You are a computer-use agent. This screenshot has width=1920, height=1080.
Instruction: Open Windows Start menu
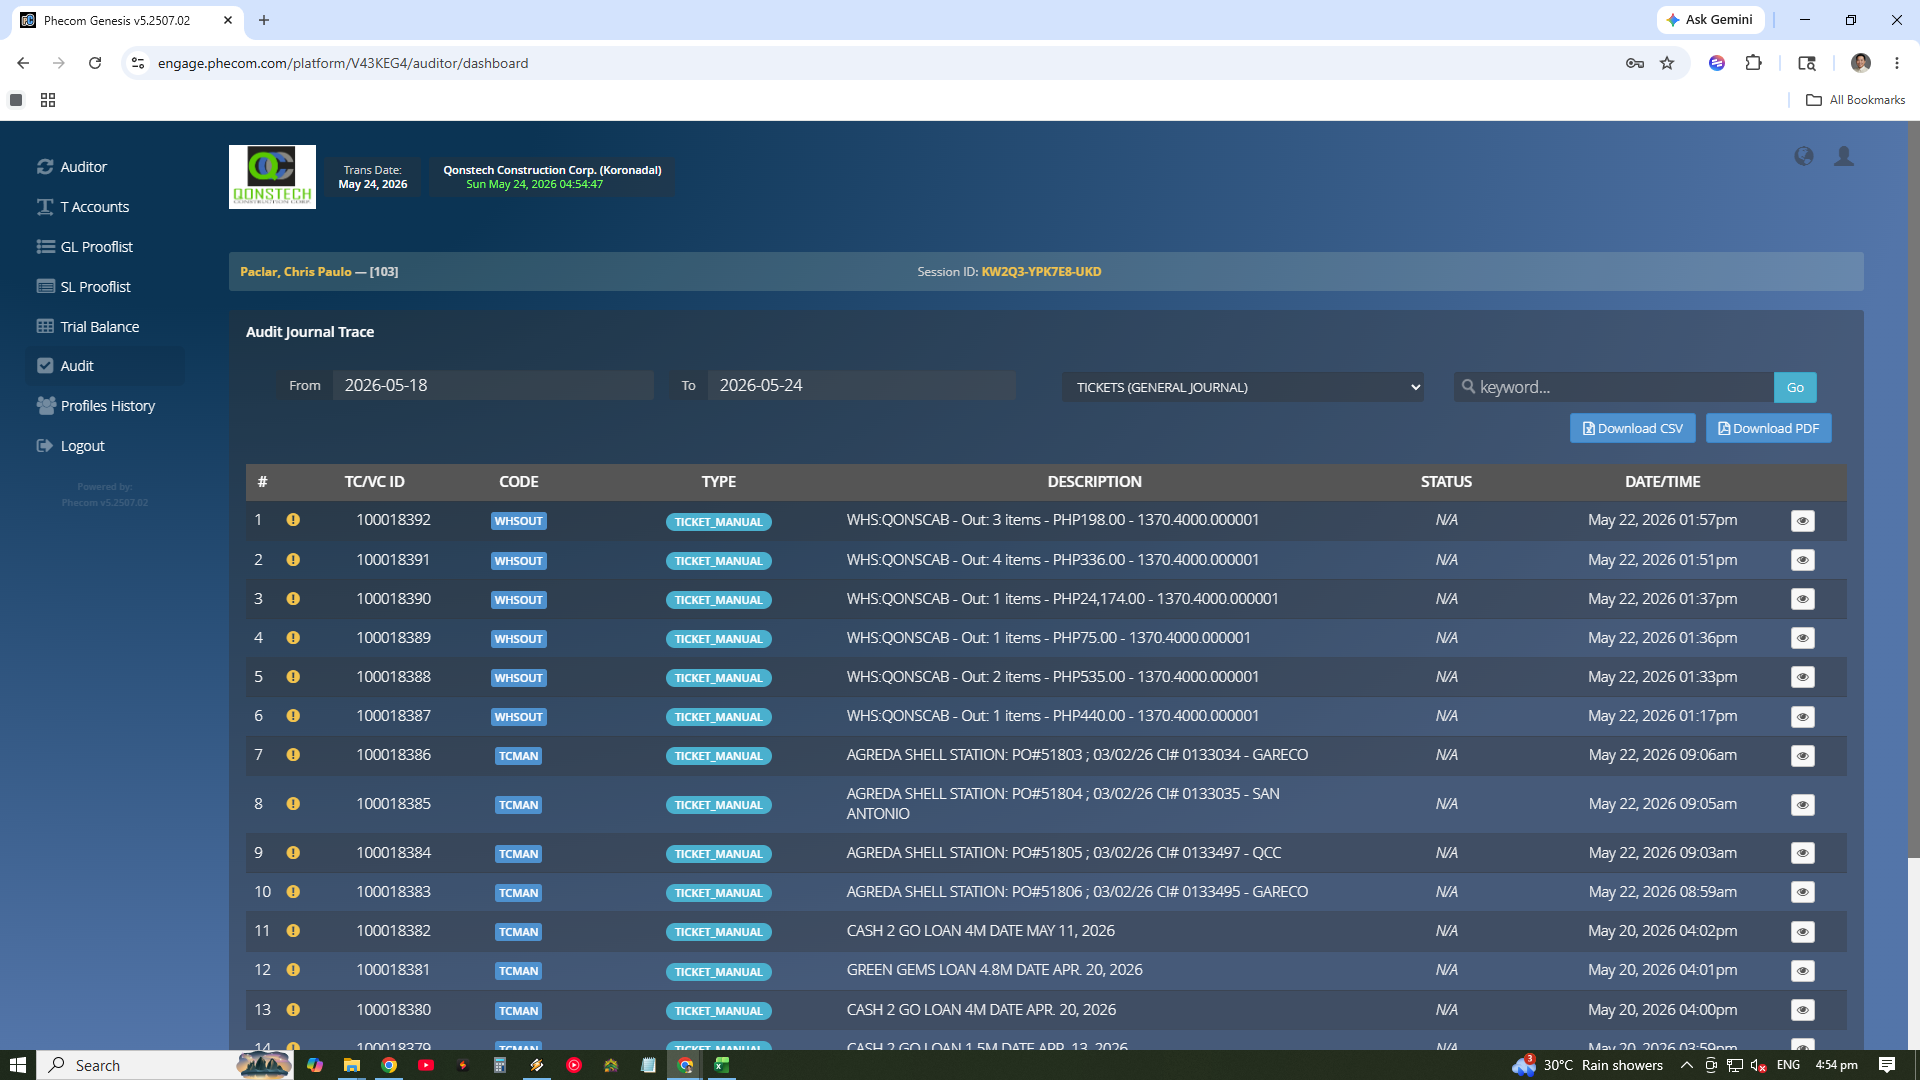tap(17, 1065)
